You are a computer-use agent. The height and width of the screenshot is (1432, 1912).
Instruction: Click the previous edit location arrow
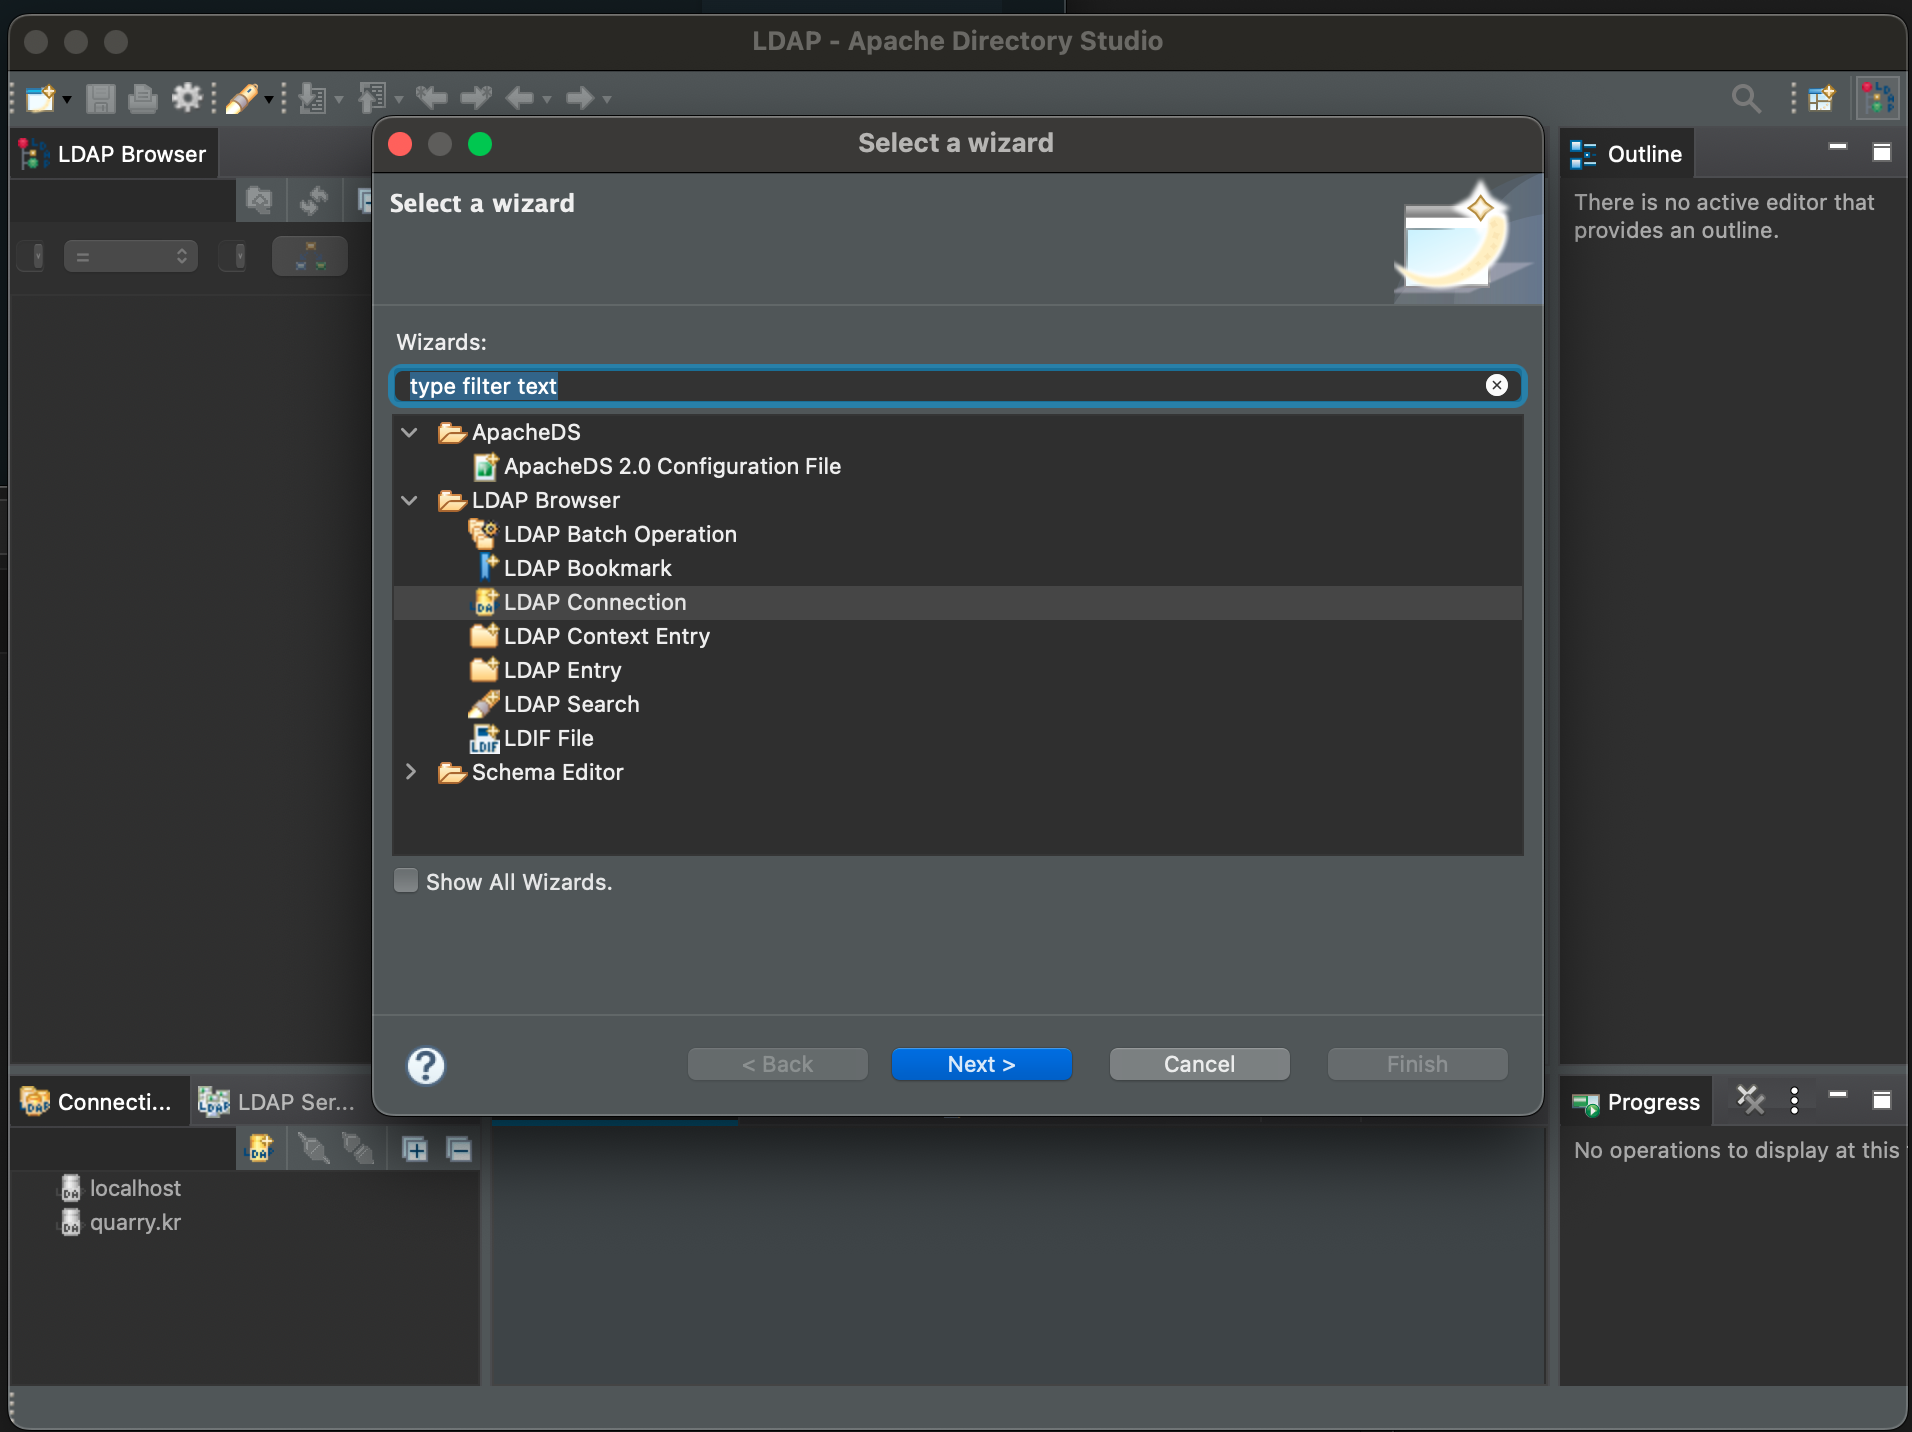click(432, 98)
